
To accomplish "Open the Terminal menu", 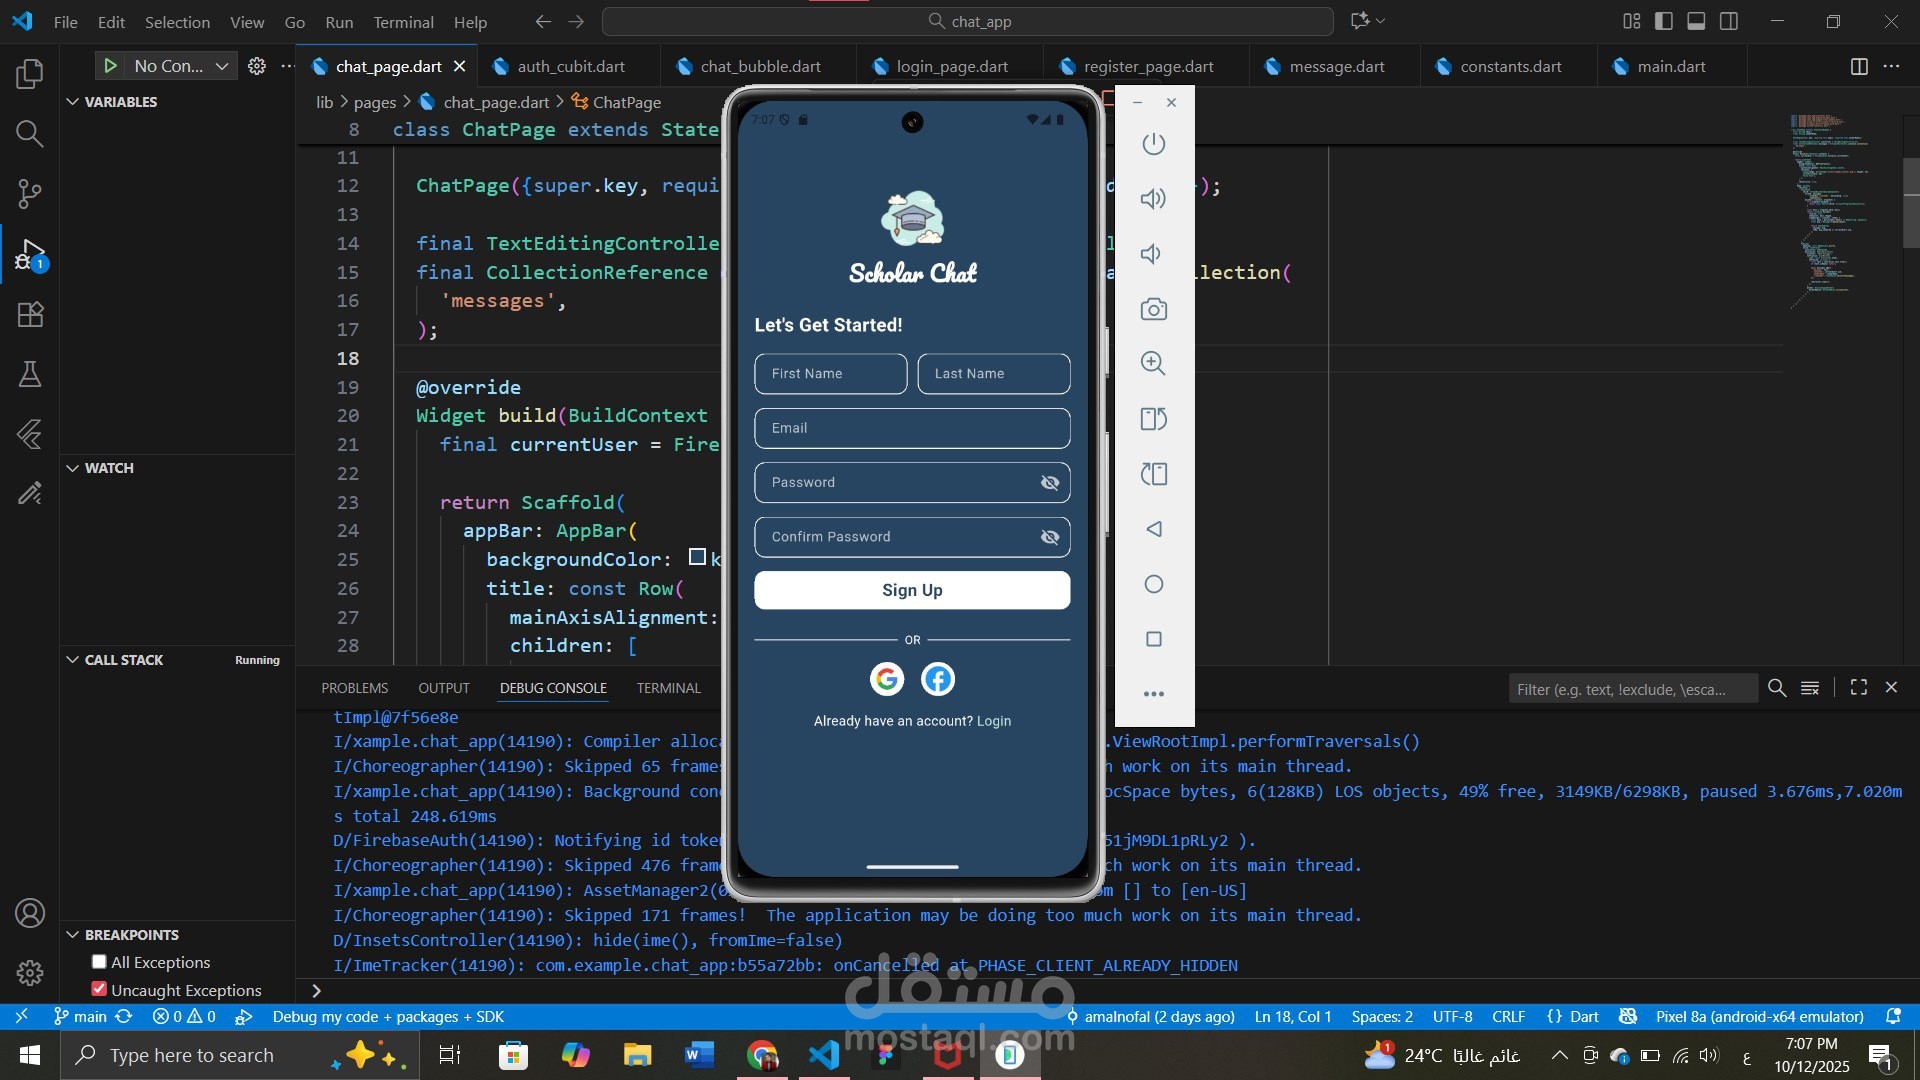I will click(x=403, y=22).
